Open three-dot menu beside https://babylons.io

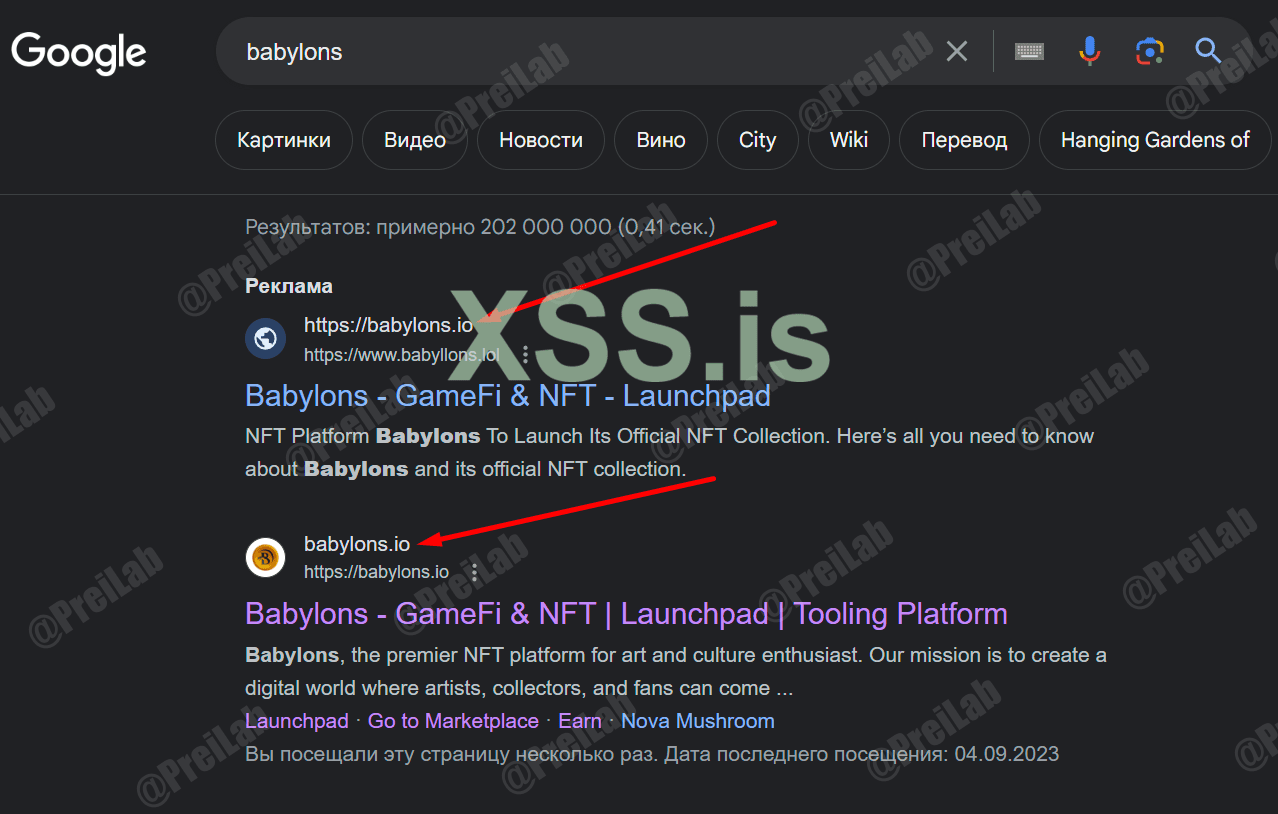[x=475, y=573]
